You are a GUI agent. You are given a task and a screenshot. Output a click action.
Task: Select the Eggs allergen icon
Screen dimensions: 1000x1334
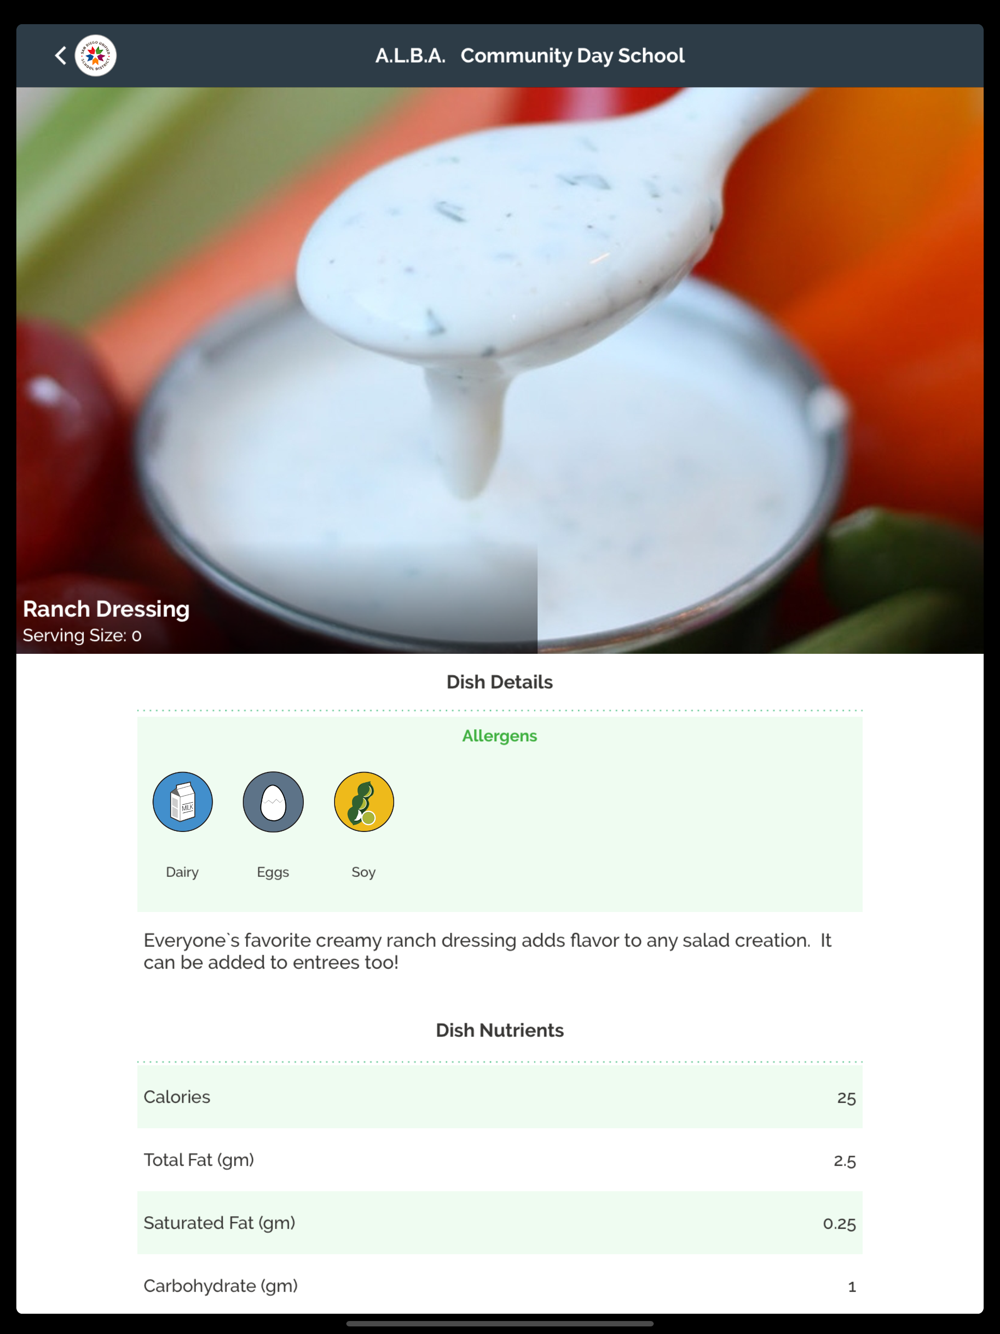click(273, 802)
